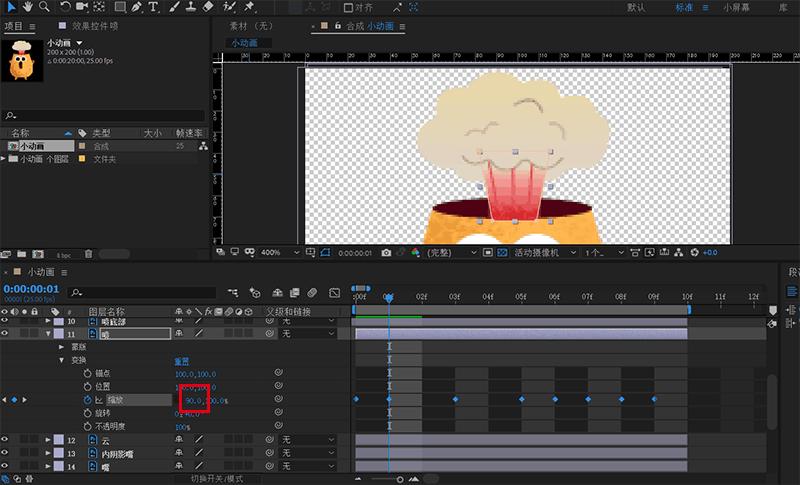Collapse the 变换 transform group
Screen dimensions: 800x485
tap(62, 360)
